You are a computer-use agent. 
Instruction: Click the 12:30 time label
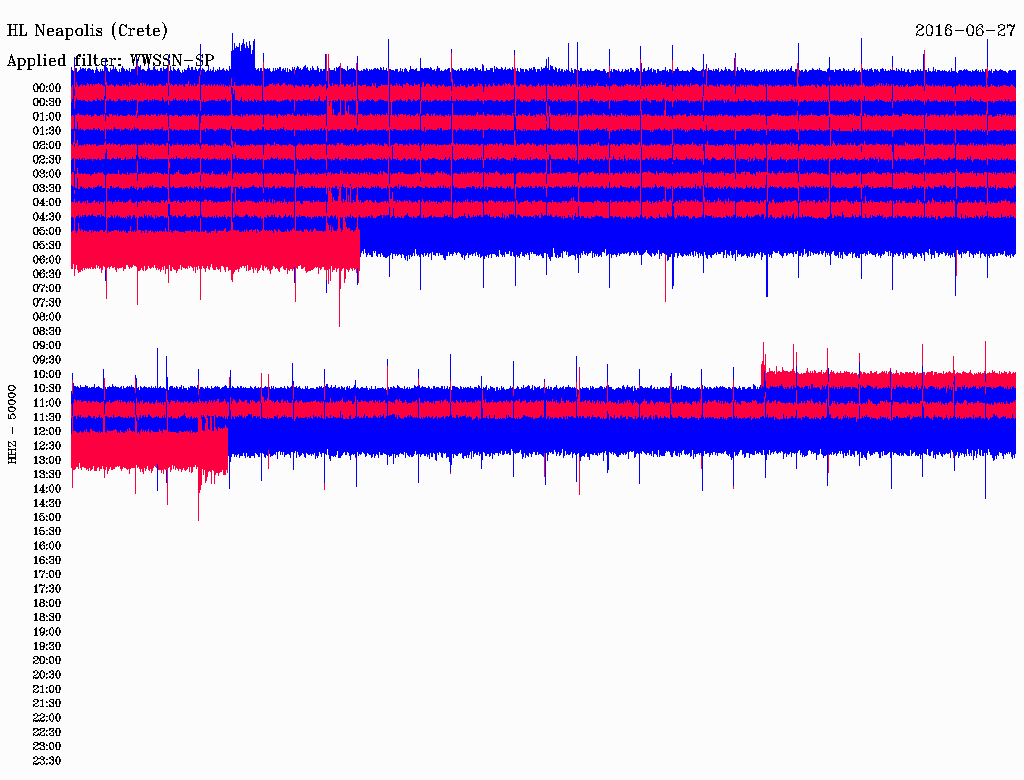pyautogui.click(x=47, y=446)
